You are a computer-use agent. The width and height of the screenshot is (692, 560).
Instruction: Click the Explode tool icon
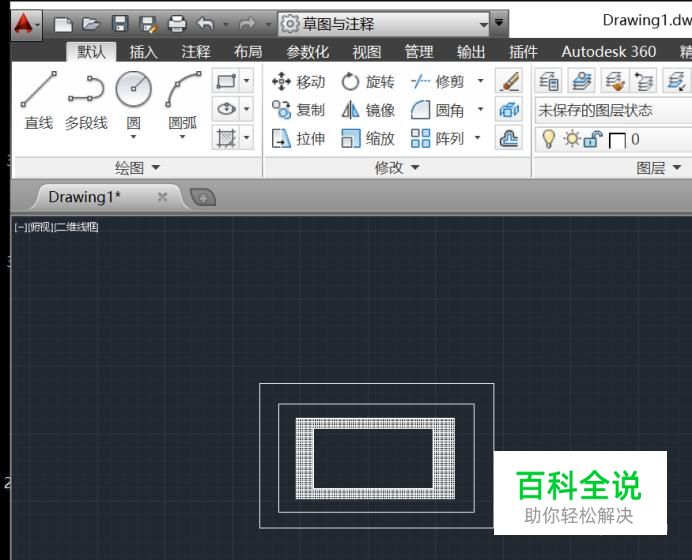(x=509, y=109)
